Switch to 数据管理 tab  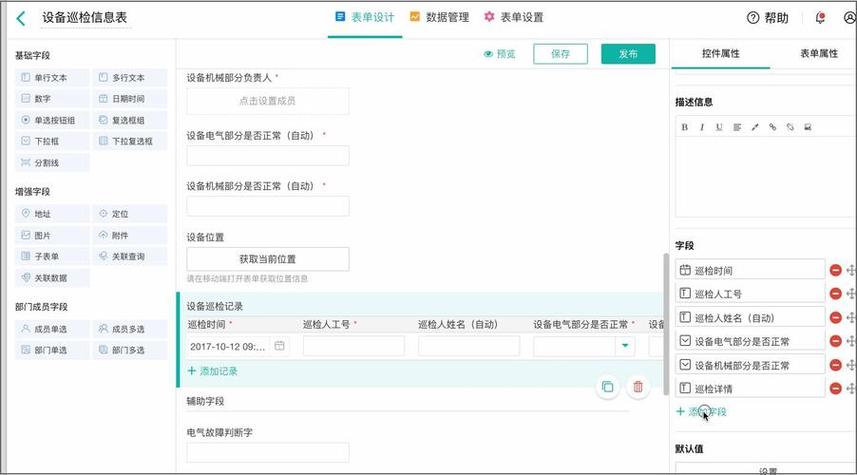(439, 17)
